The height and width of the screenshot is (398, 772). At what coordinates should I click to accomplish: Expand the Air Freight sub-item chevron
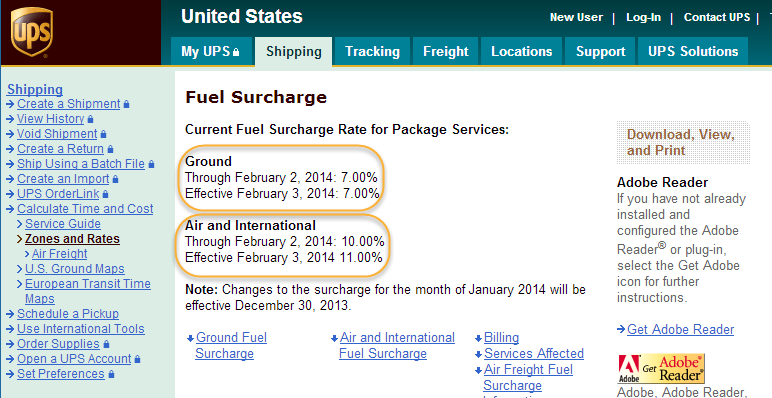coord(28,254)
